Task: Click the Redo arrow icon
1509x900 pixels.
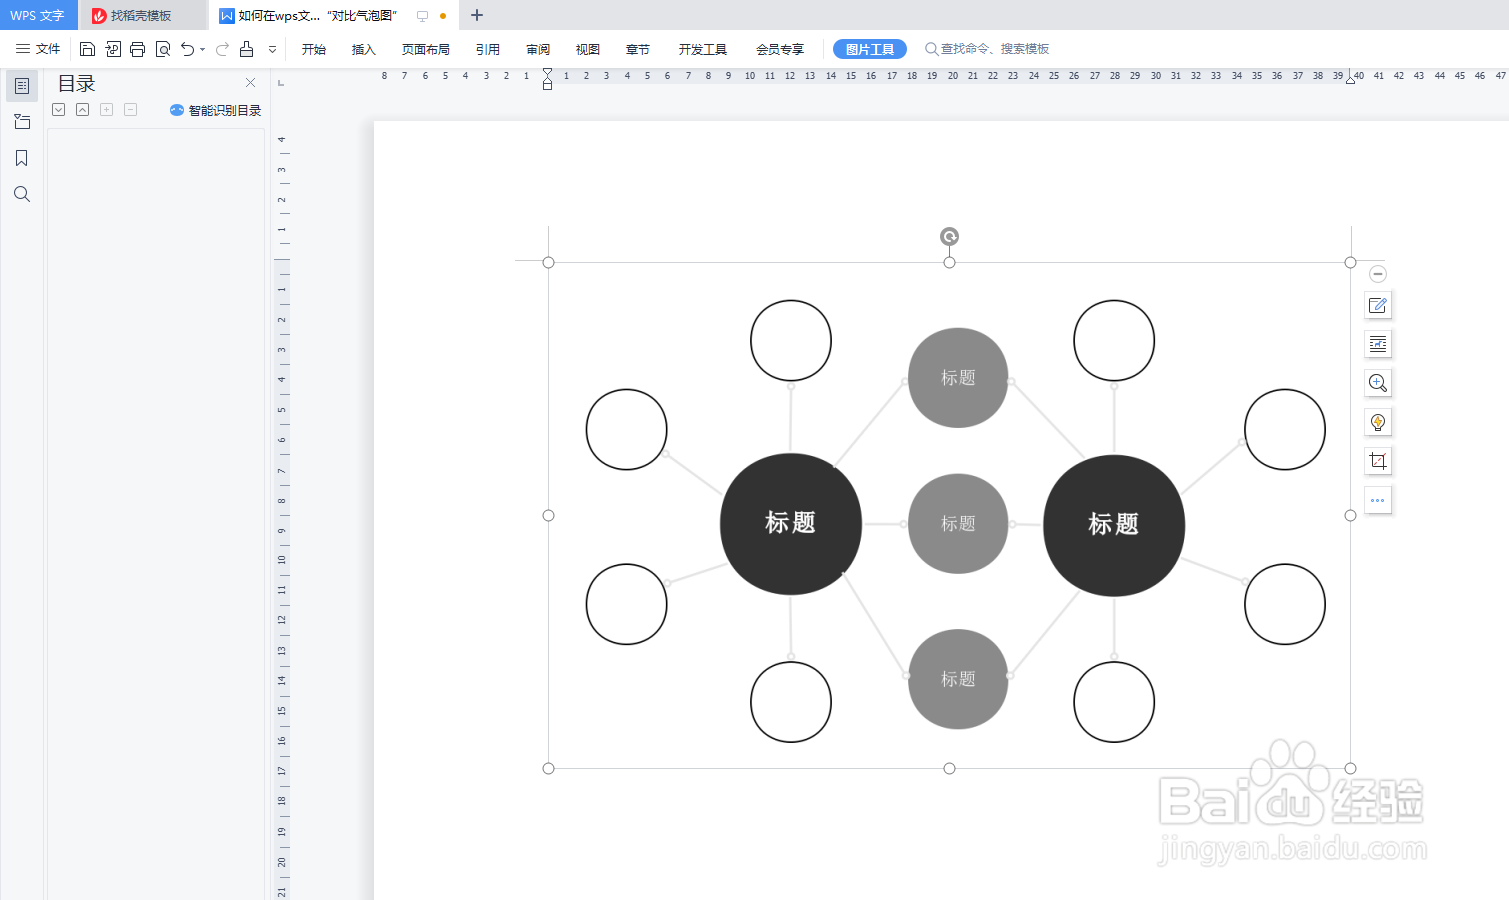Action: (x=222, y=49)
